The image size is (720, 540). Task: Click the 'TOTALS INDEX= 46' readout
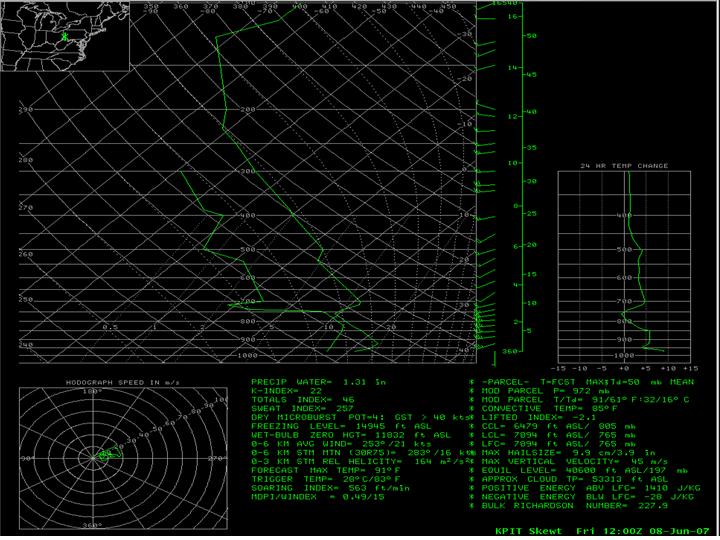point(303,399)
